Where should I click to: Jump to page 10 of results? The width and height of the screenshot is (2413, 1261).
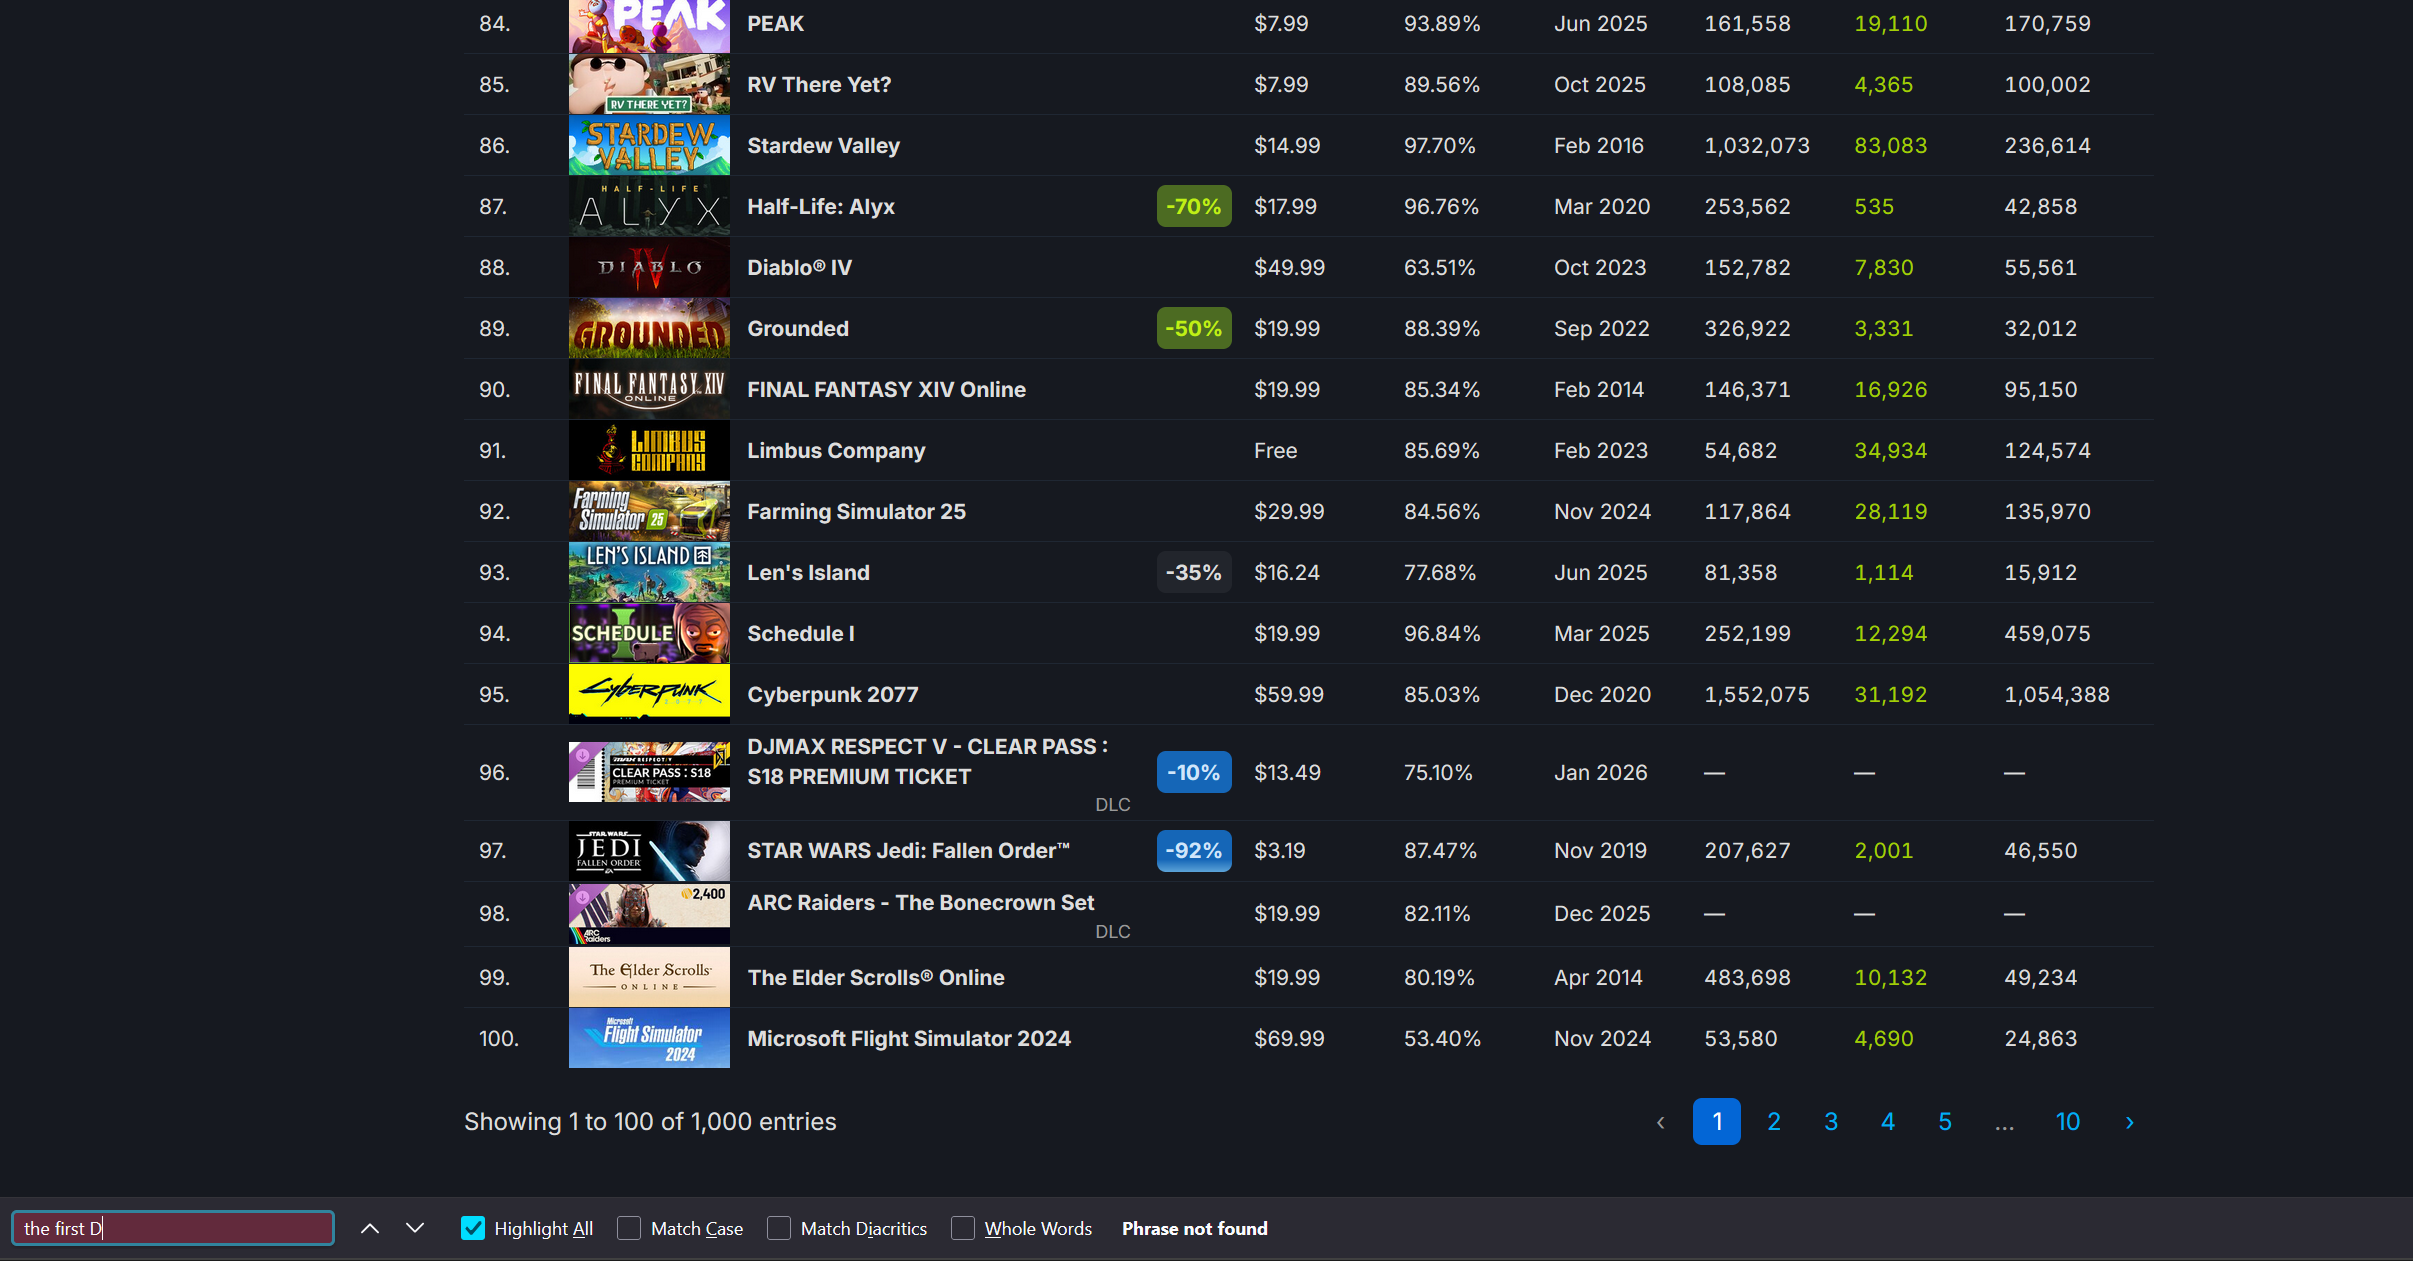pos(2067,1122)
